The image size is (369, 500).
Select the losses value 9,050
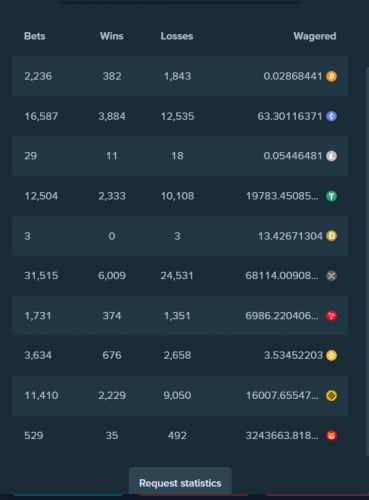click(177, 395)
